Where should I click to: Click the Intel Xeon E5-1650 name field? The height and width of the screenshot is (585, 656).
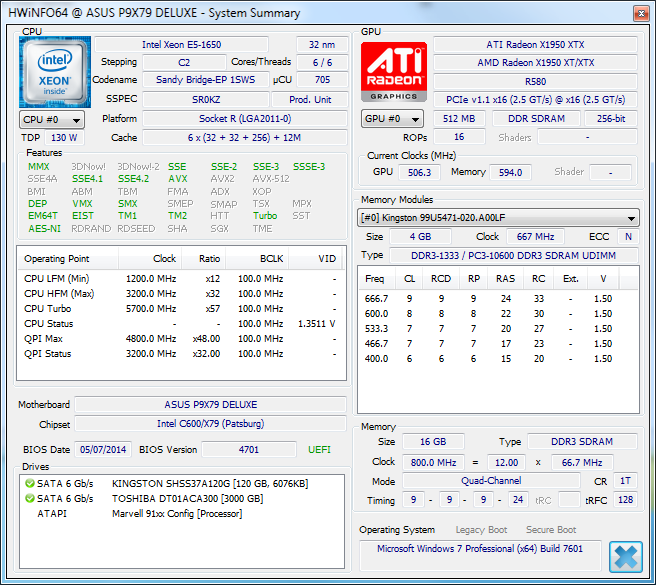(x=182, y=45)
